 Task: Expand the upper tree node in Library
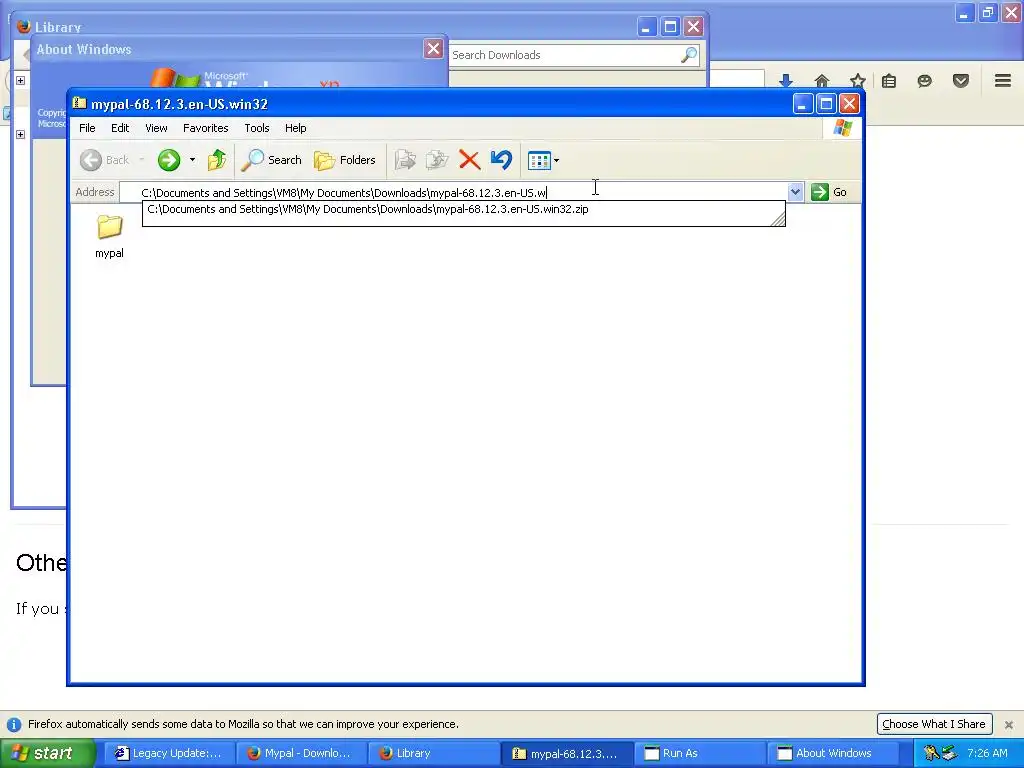click(x=20, y=80)
